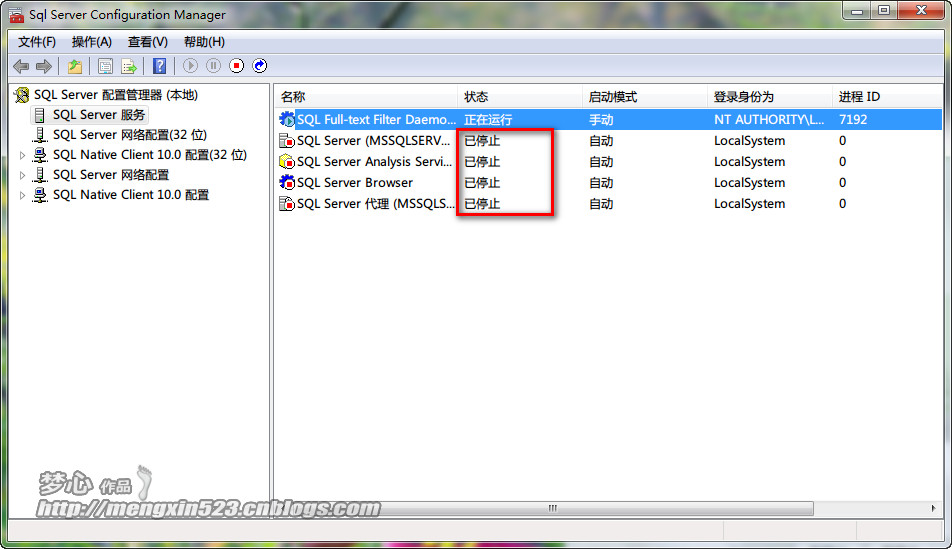The width and height of the screenshot is (952, 549).
Task: Click the SQL Server 代理 service icon
Action: coord(287,203)
